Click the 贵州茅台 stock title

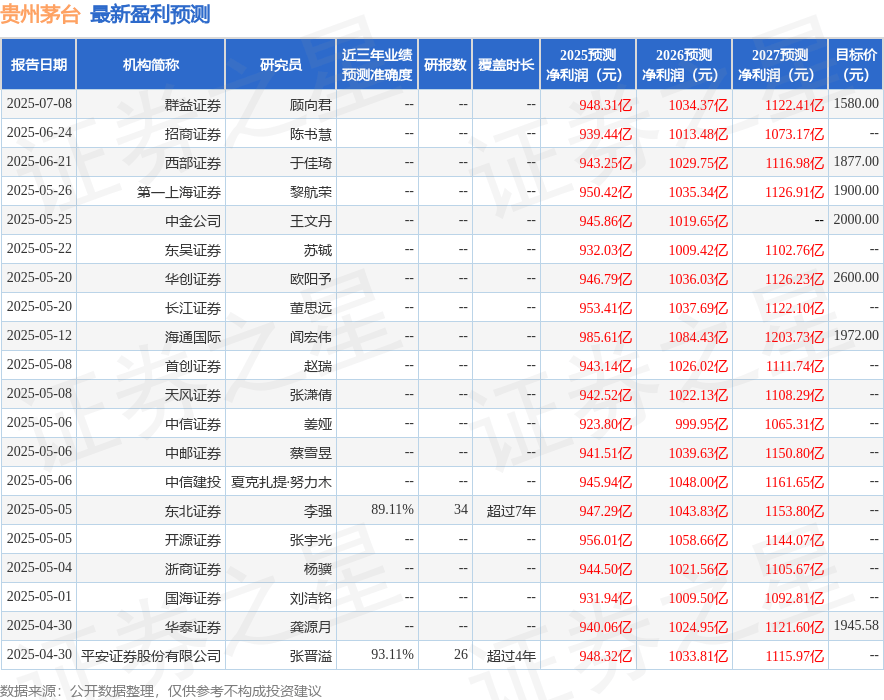pos(38,14)
